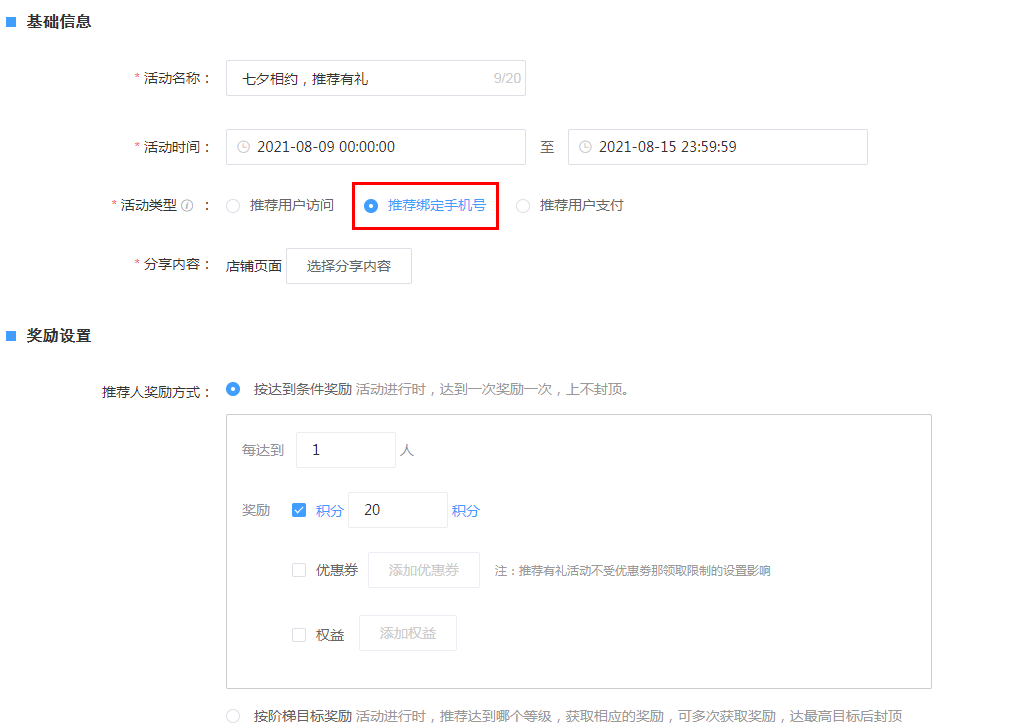Click the 选择分享内容 button
The width and height of the screenshot is (1024, 728).
point(348,266)
